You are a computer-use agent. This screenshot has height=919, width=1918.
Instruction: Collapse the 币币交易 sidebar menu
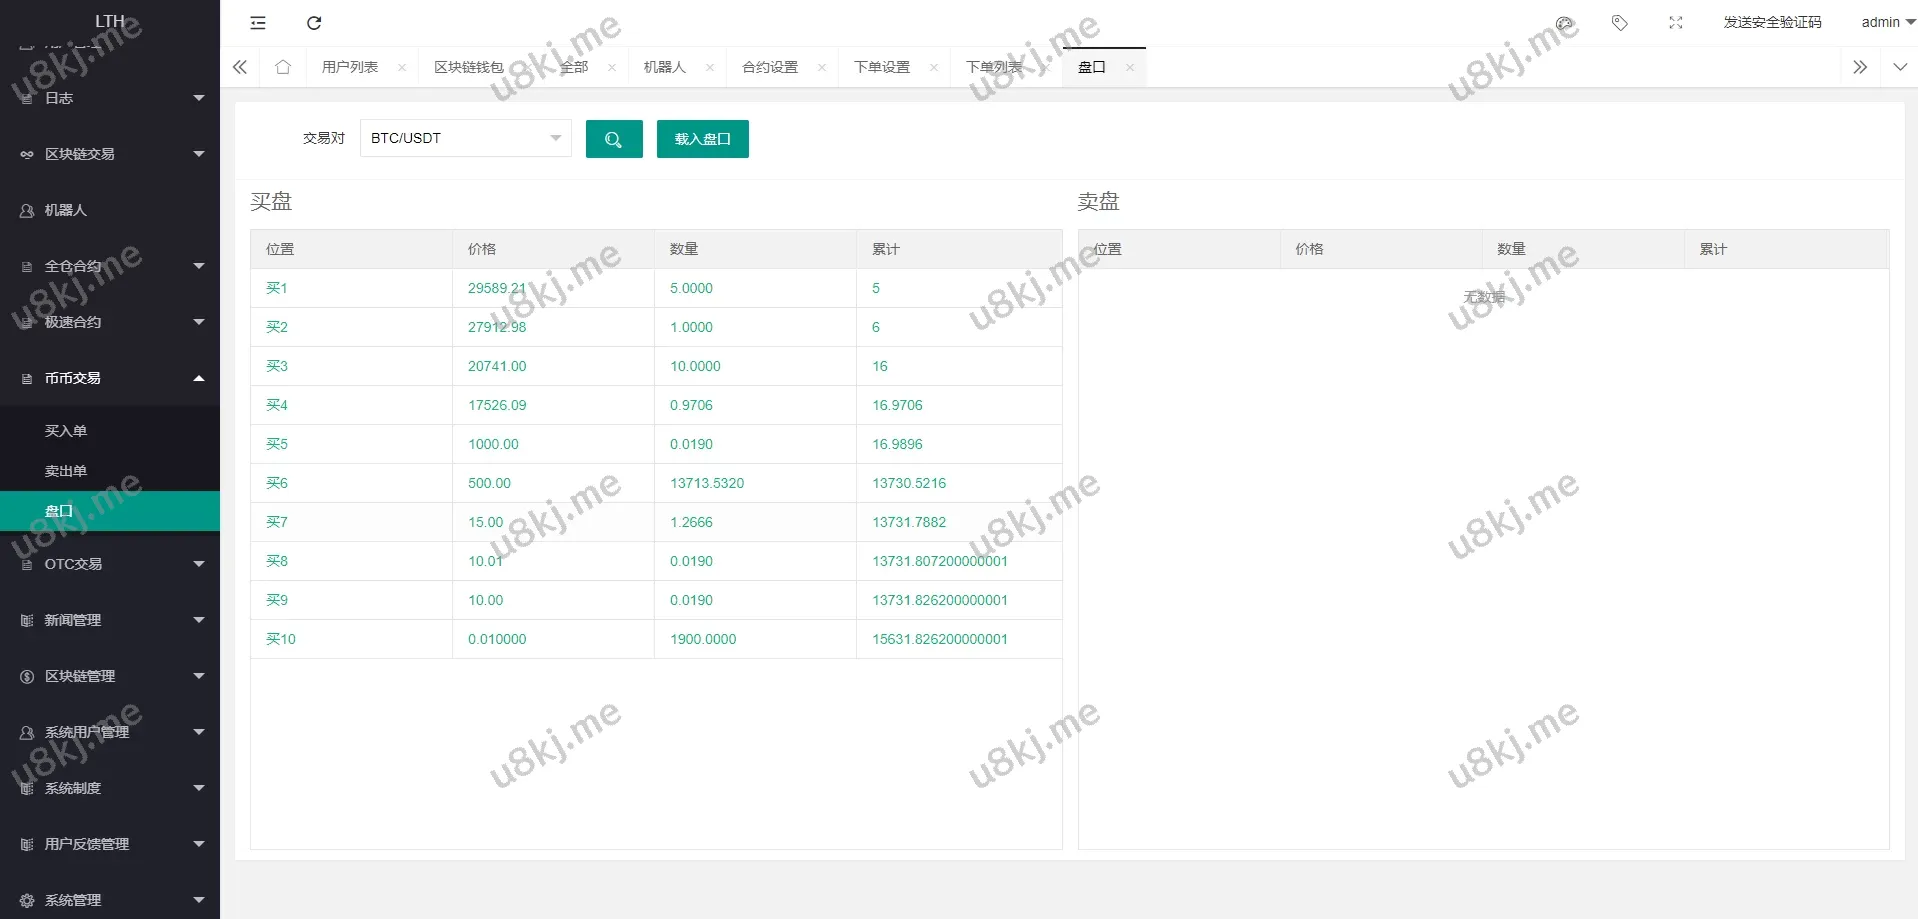[x=110, y=378]
